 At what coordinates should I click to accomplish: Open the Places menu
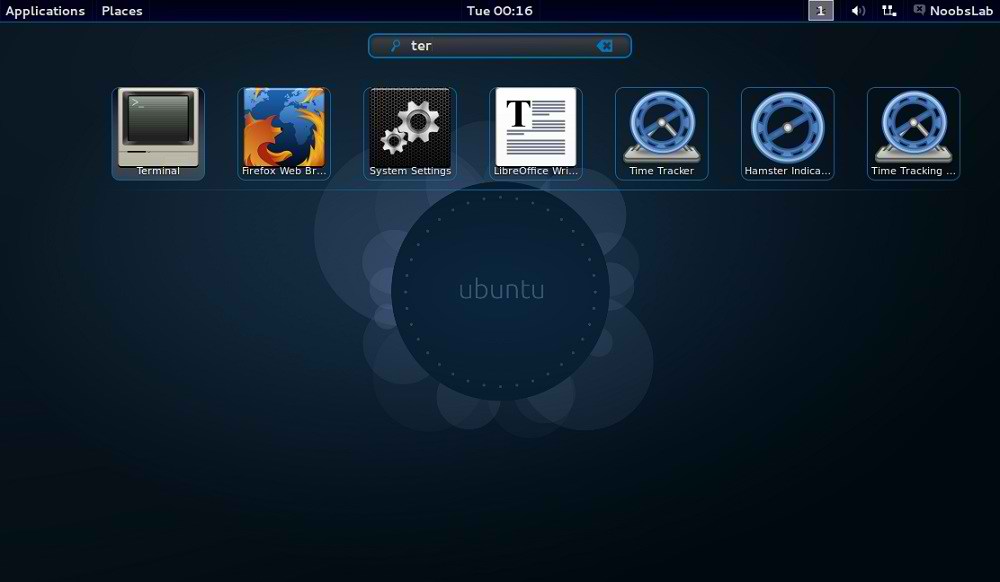point(122,11)
